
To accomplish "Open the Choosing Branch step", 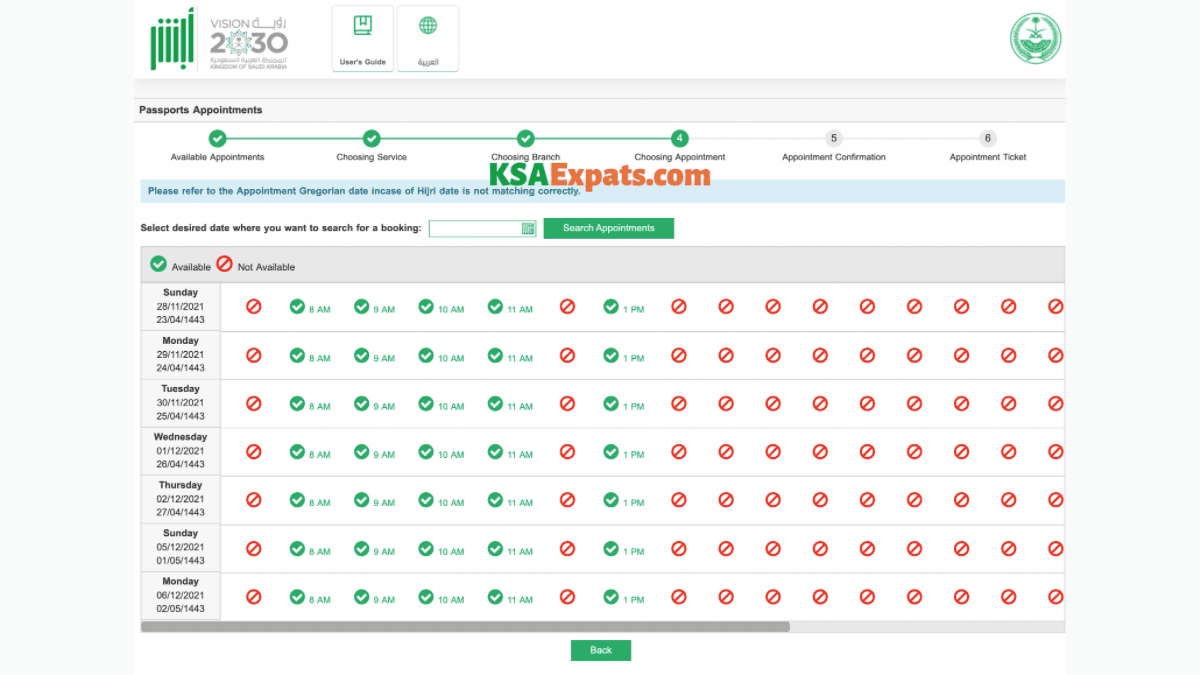I will tap(525, 138).
